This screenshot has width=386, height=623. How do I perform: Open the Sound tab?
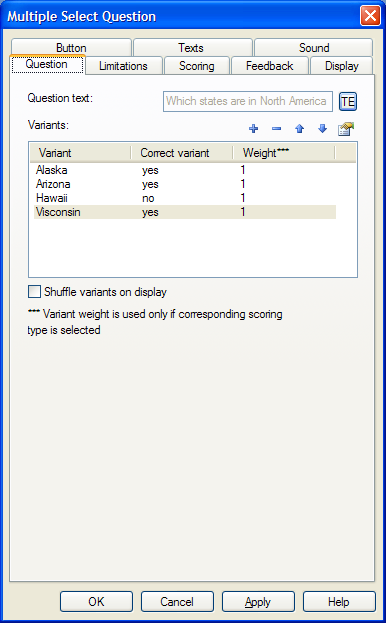coord(314,48)
